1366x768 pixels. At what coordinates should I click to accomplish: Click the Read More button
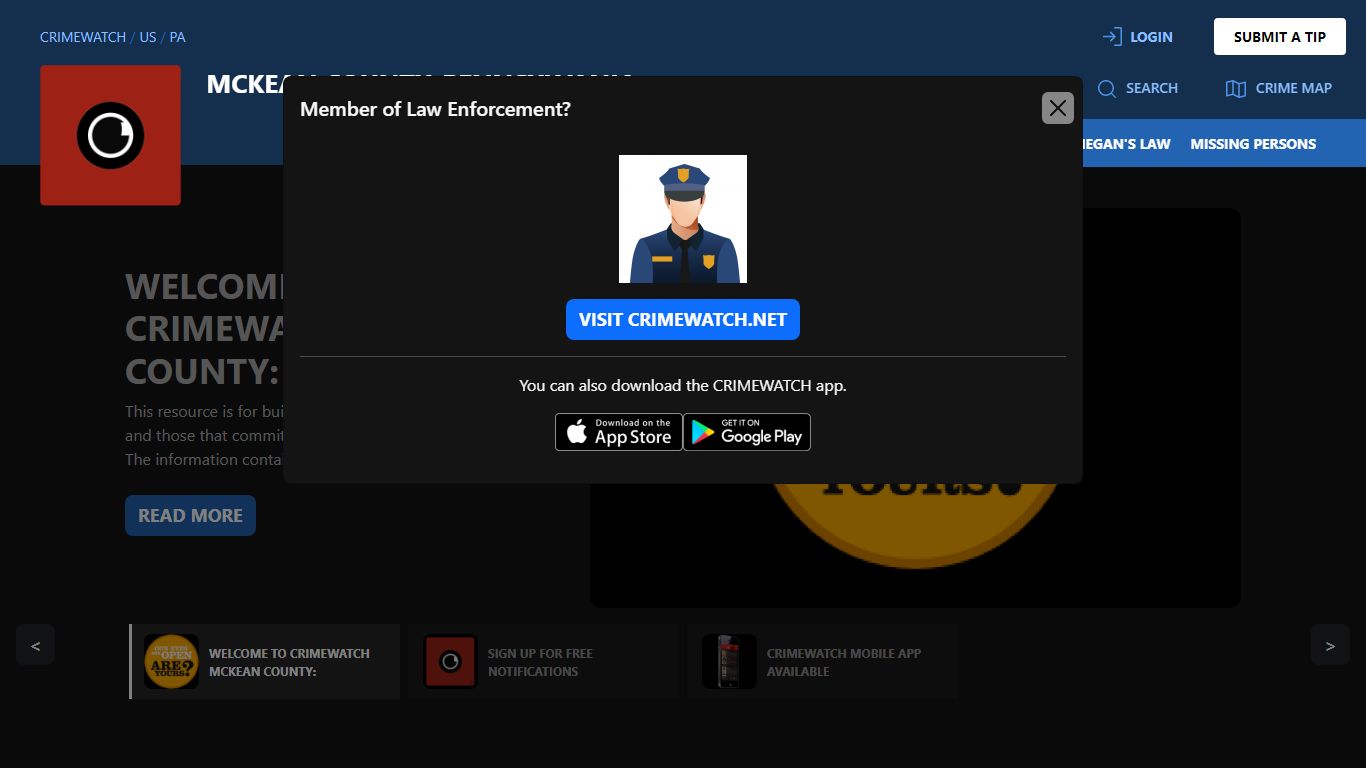(190, 516)
